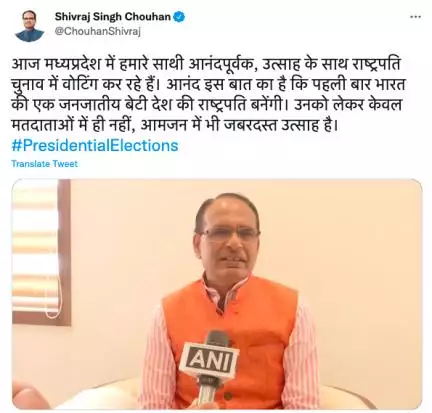Click the white sofa armrest in the video
Image resolution: width=432 pixels, height=413 pixels.
(368, 397)
